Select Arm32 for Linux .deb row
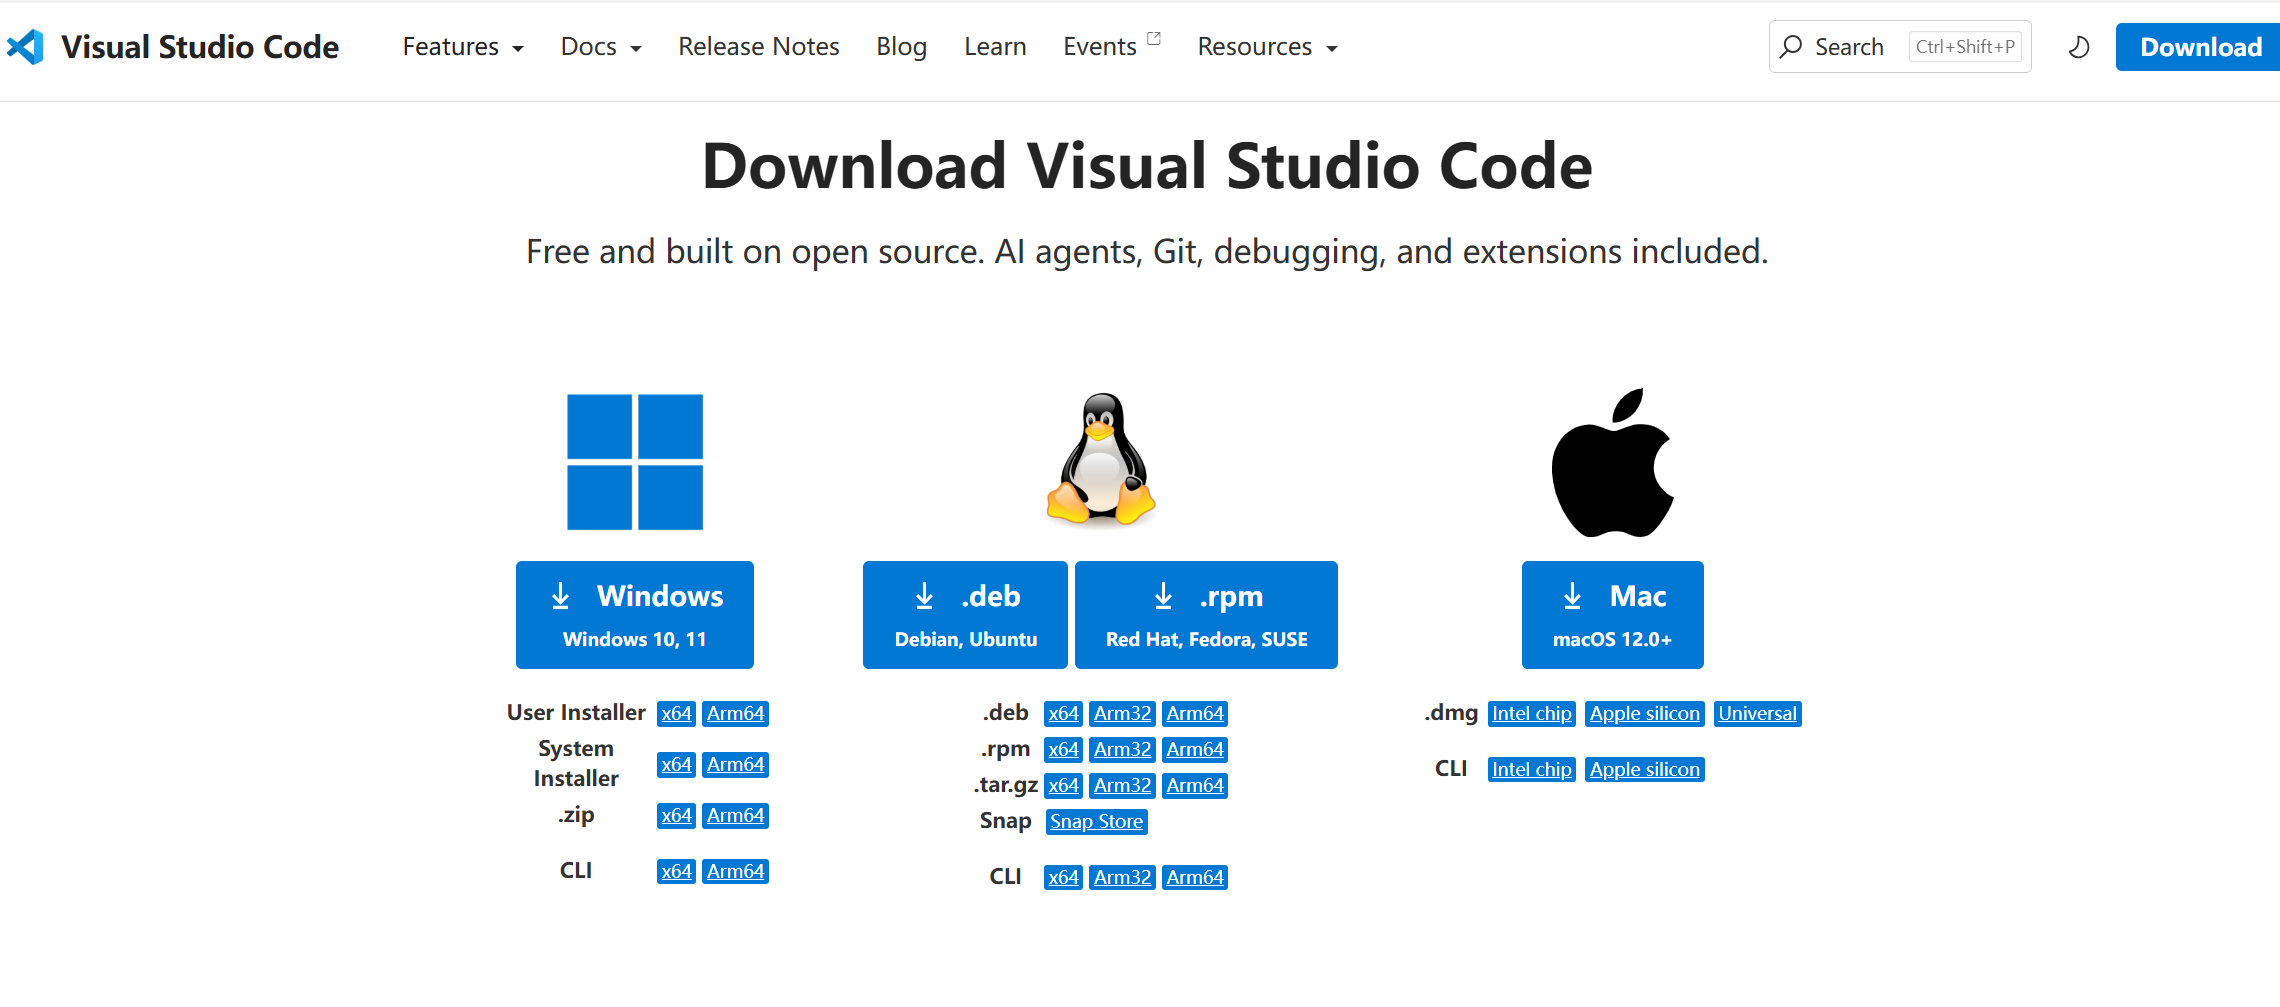This screenshot has width=2280, height=1007. tap(1123, 714)
